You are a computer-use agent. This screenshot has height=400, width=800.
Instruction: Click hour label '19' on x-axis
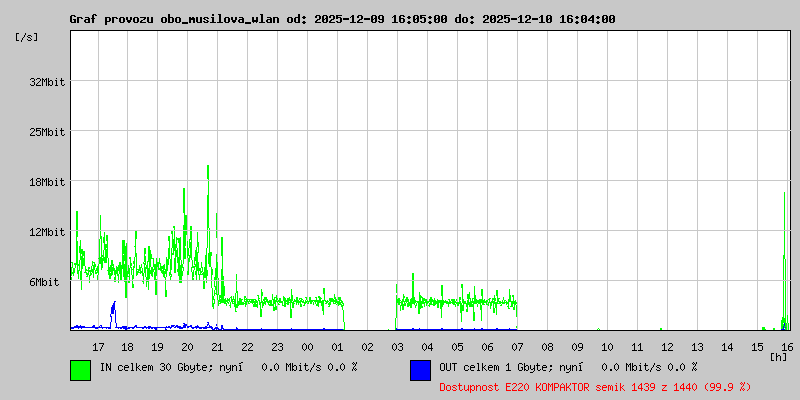tap(158, 347)
